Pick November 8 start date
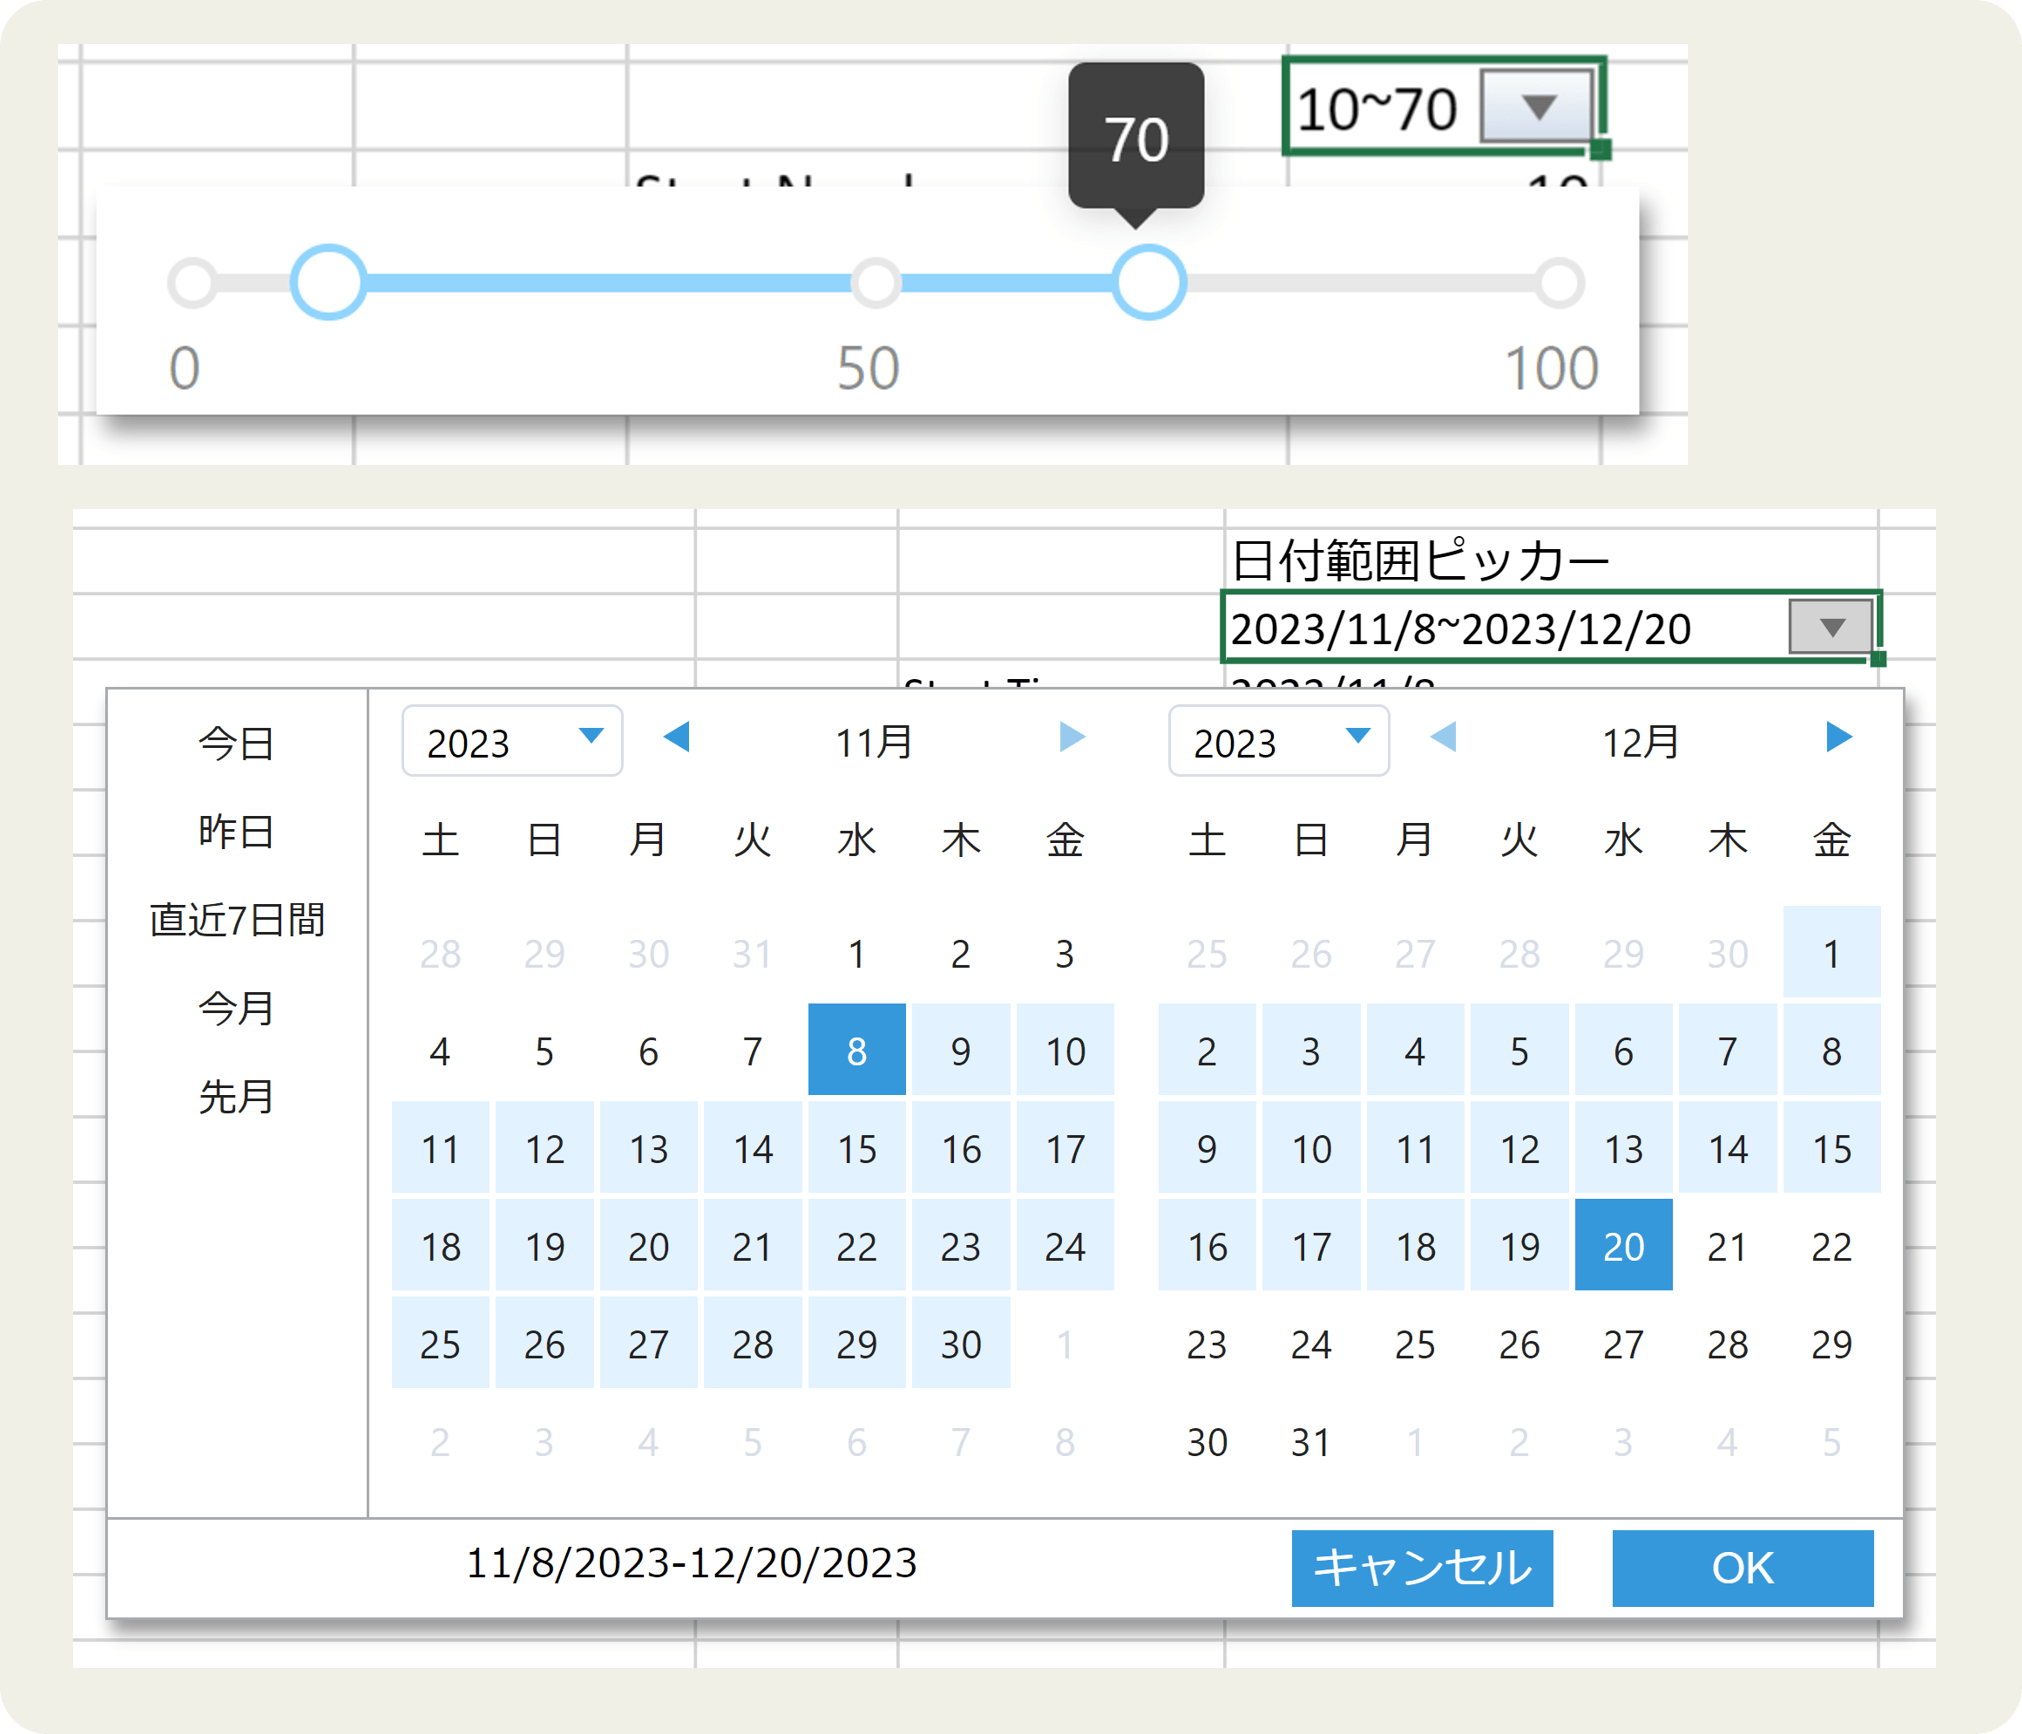The width and height of the screenshot is (2022, 1734). click(x=857, y=1050)
